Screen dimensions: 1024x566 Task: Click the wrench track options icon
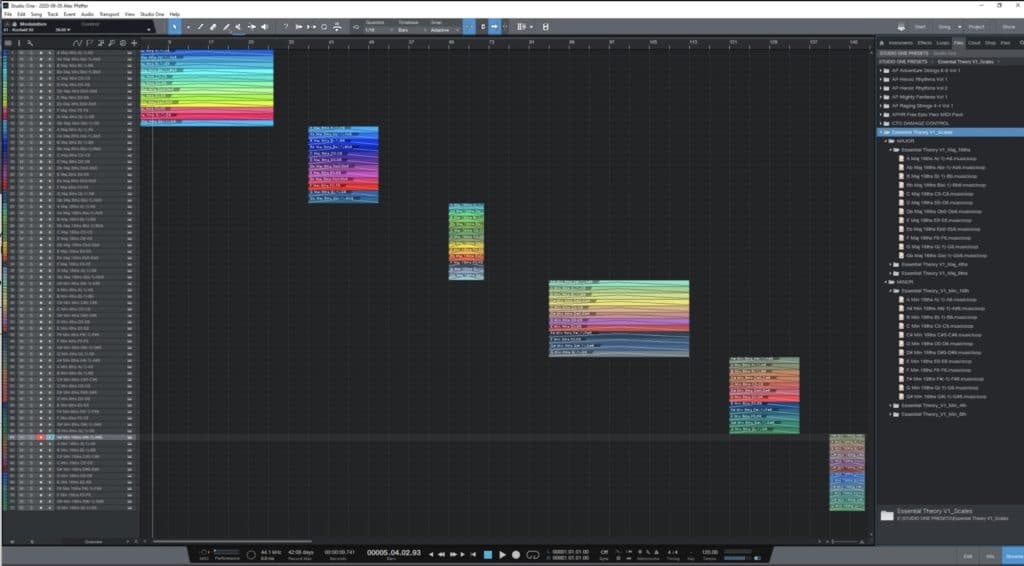(30, 43)
